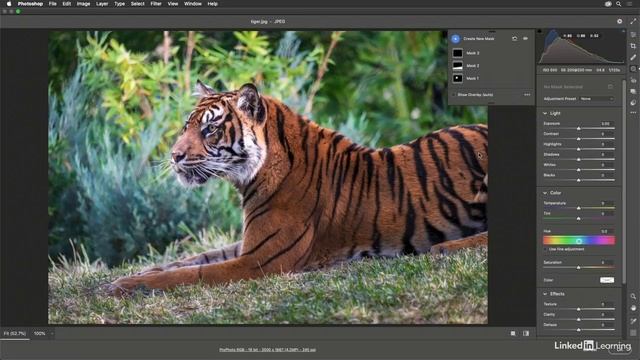Viewport: 640px width, 360px height.
Task: Open the Image menu
Action: click(83, 4)
